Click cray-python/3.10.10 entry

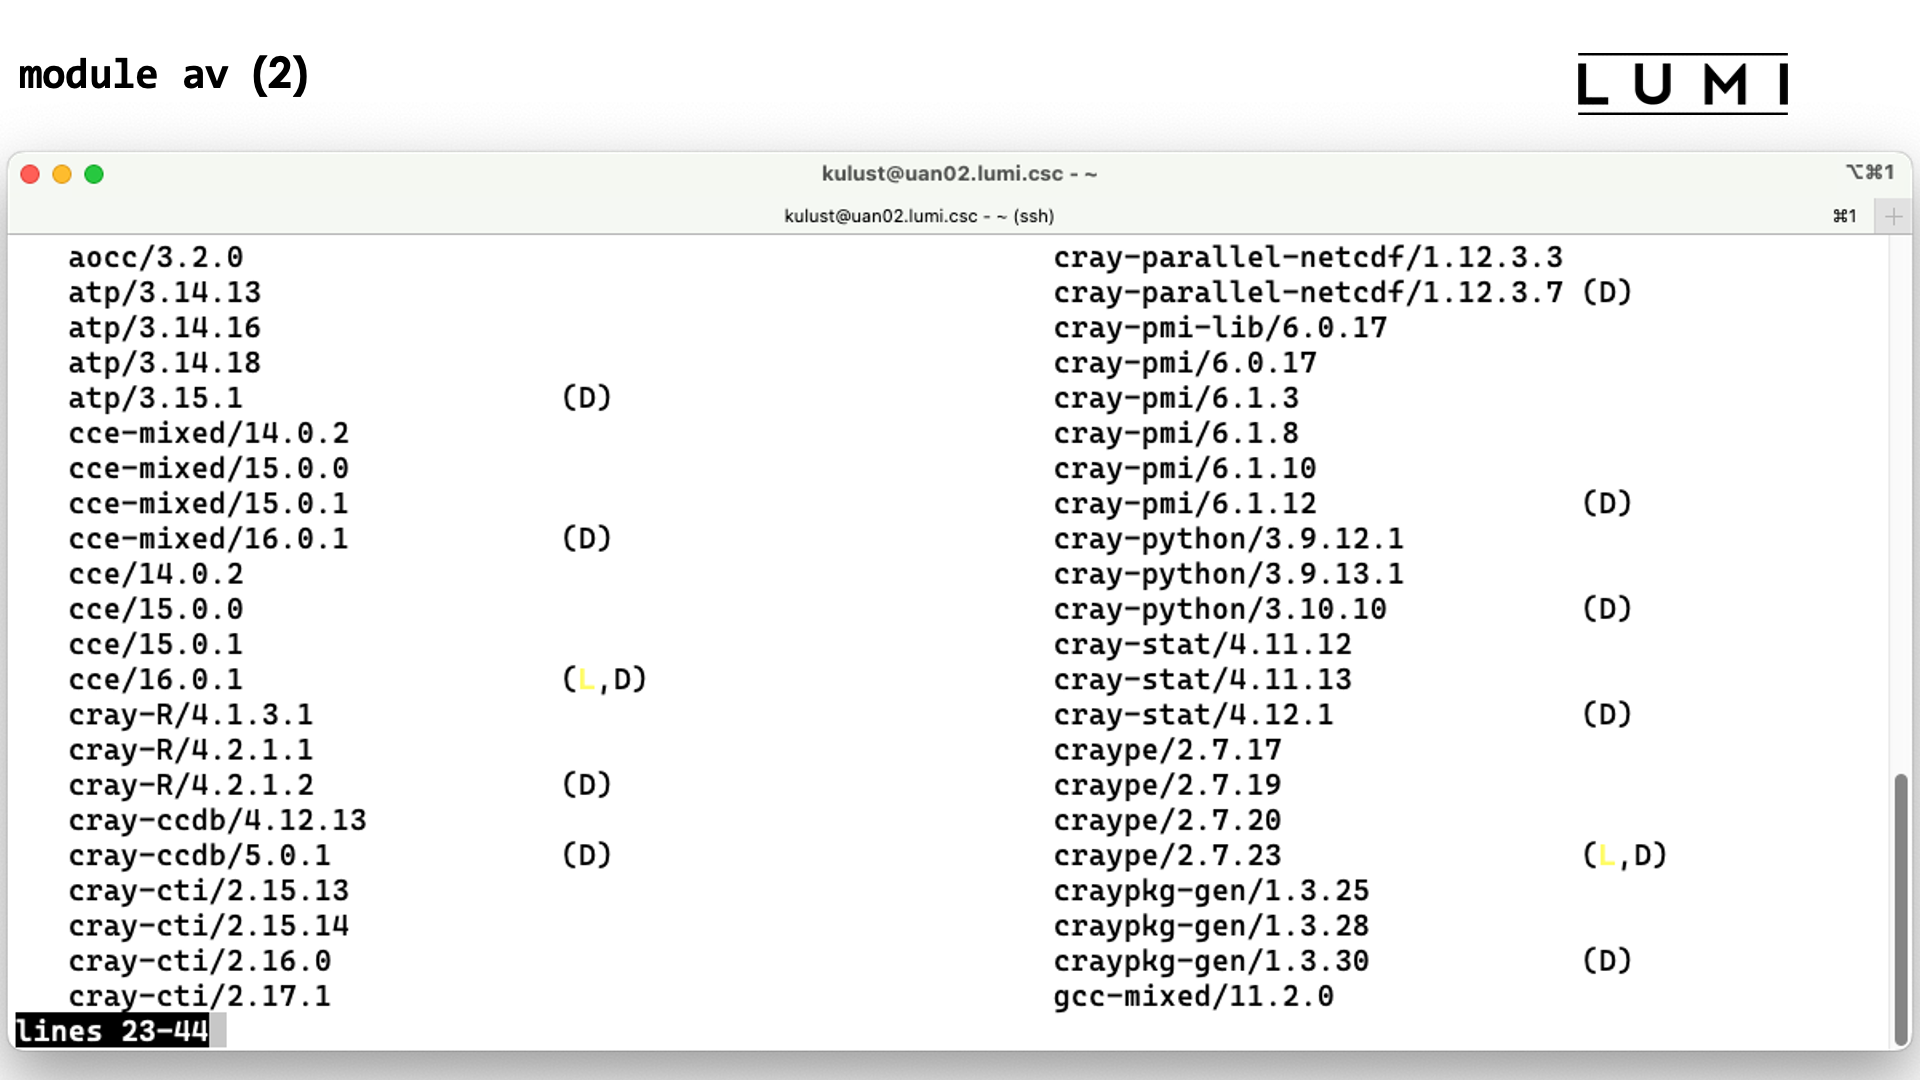pyautogui.click(x=1220, y=609)
